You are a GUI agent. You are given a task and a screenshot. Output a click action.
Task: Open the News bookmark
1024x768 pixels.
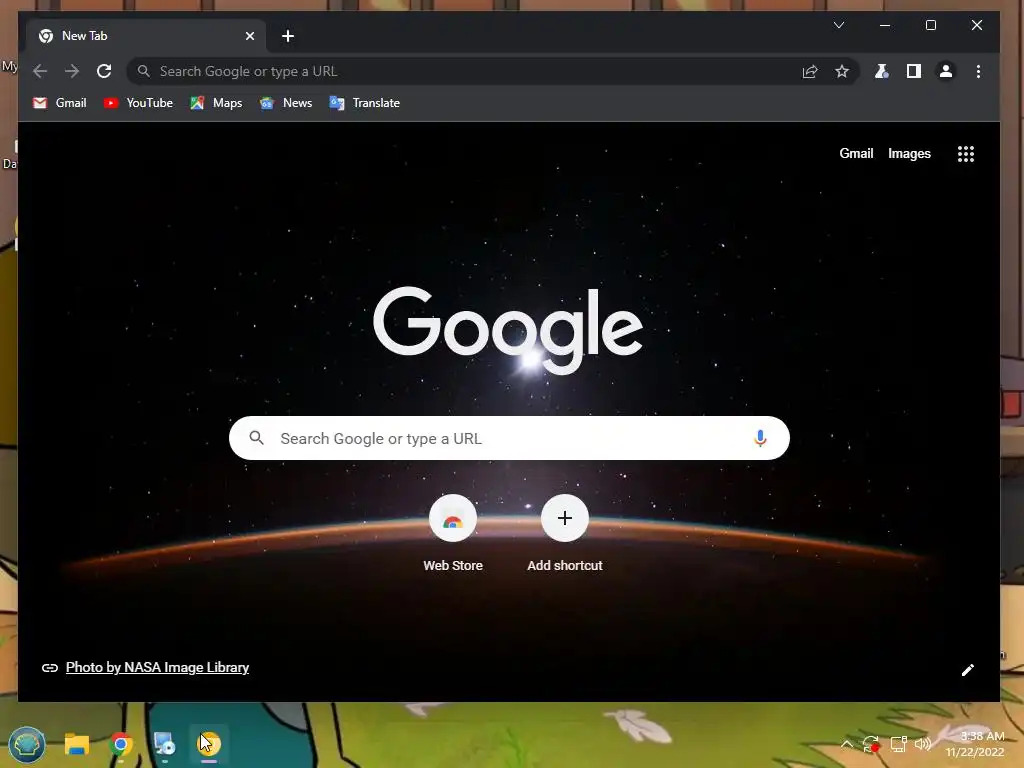[285, 103]
